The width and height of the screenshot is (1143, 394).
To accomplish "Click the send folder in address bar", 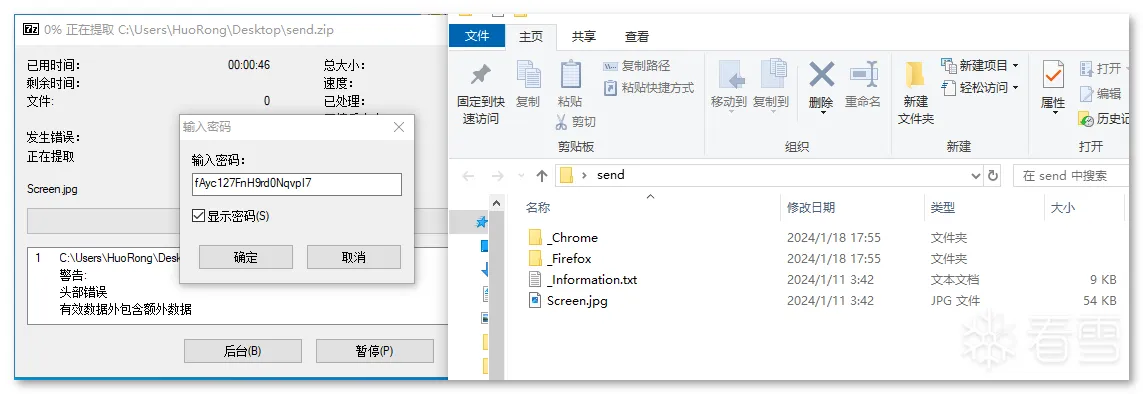I will [x=611, y=175].
